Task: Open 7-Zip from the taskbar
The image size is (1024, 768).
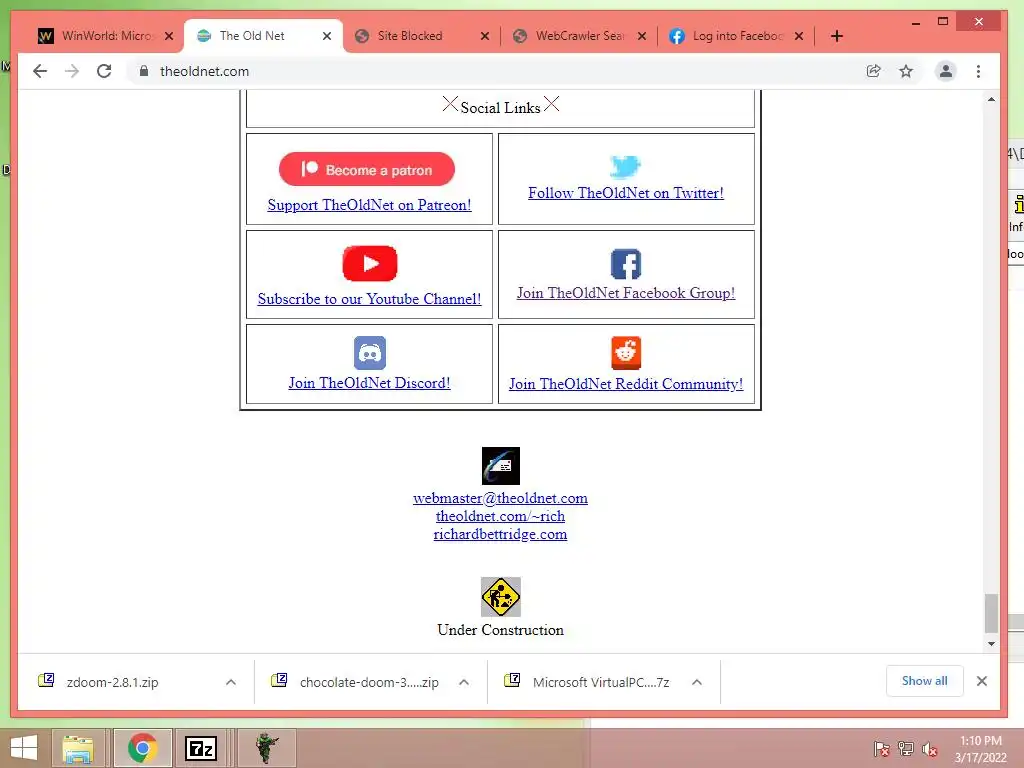Action: pos(201,748)
